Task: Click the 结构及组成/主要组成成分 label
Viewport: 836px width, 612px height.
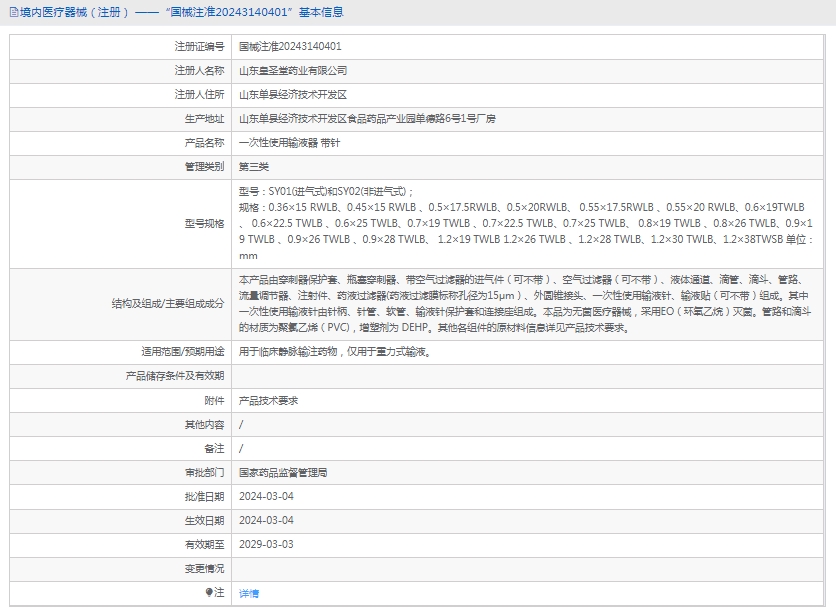Action: (167, 303)
